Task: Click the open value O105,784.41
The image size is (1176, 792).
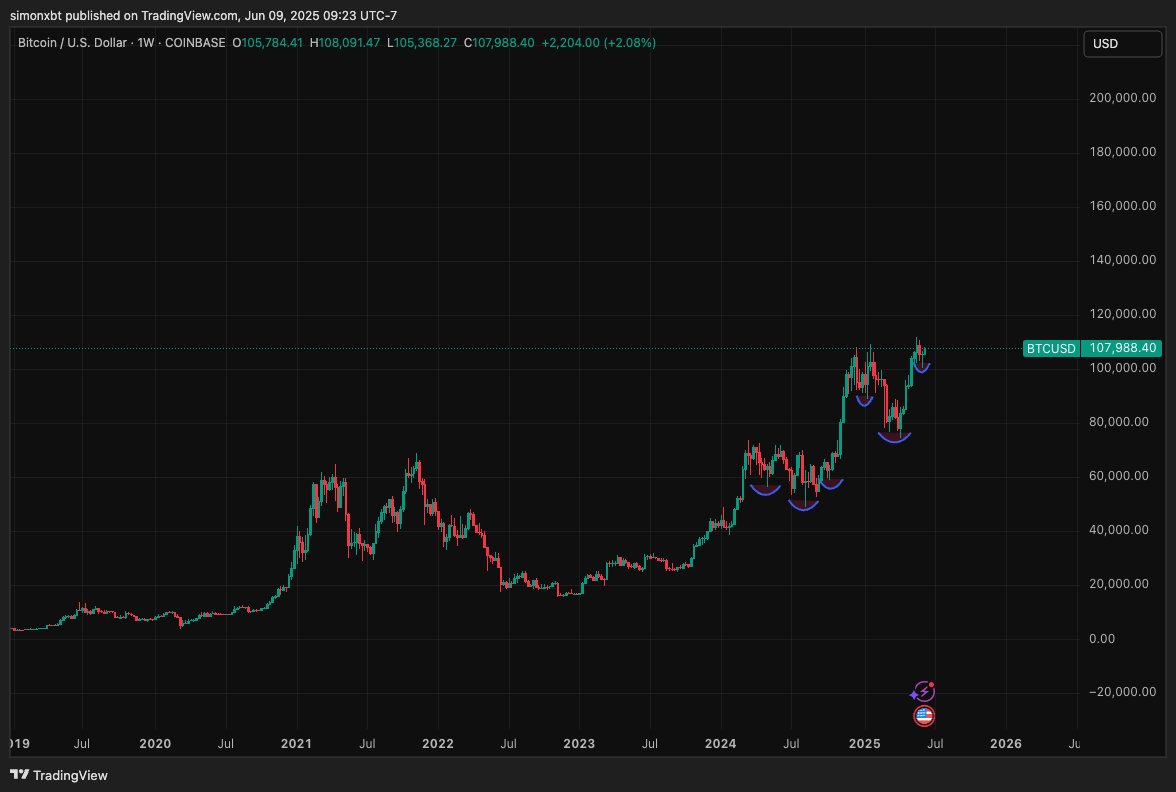Action: (268, 43)
